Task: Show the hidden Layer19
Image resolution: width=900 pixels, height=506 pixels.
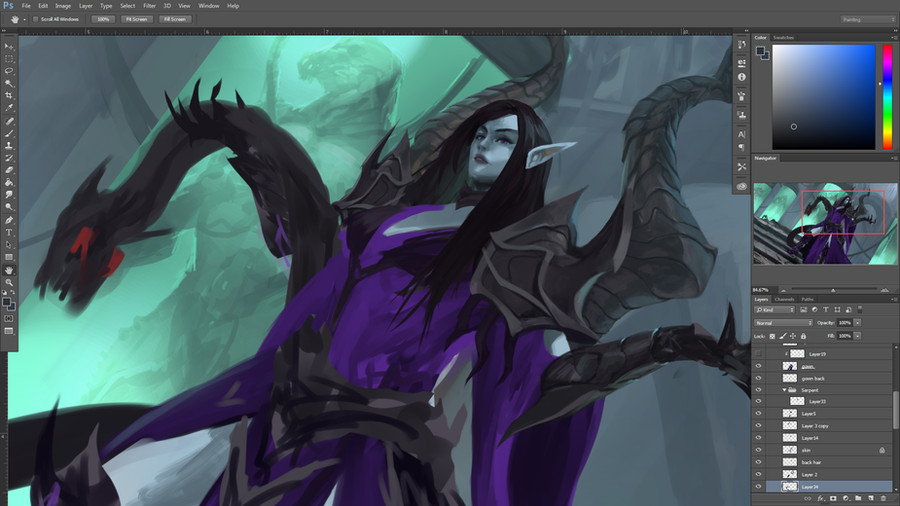Action: [758, 354]
